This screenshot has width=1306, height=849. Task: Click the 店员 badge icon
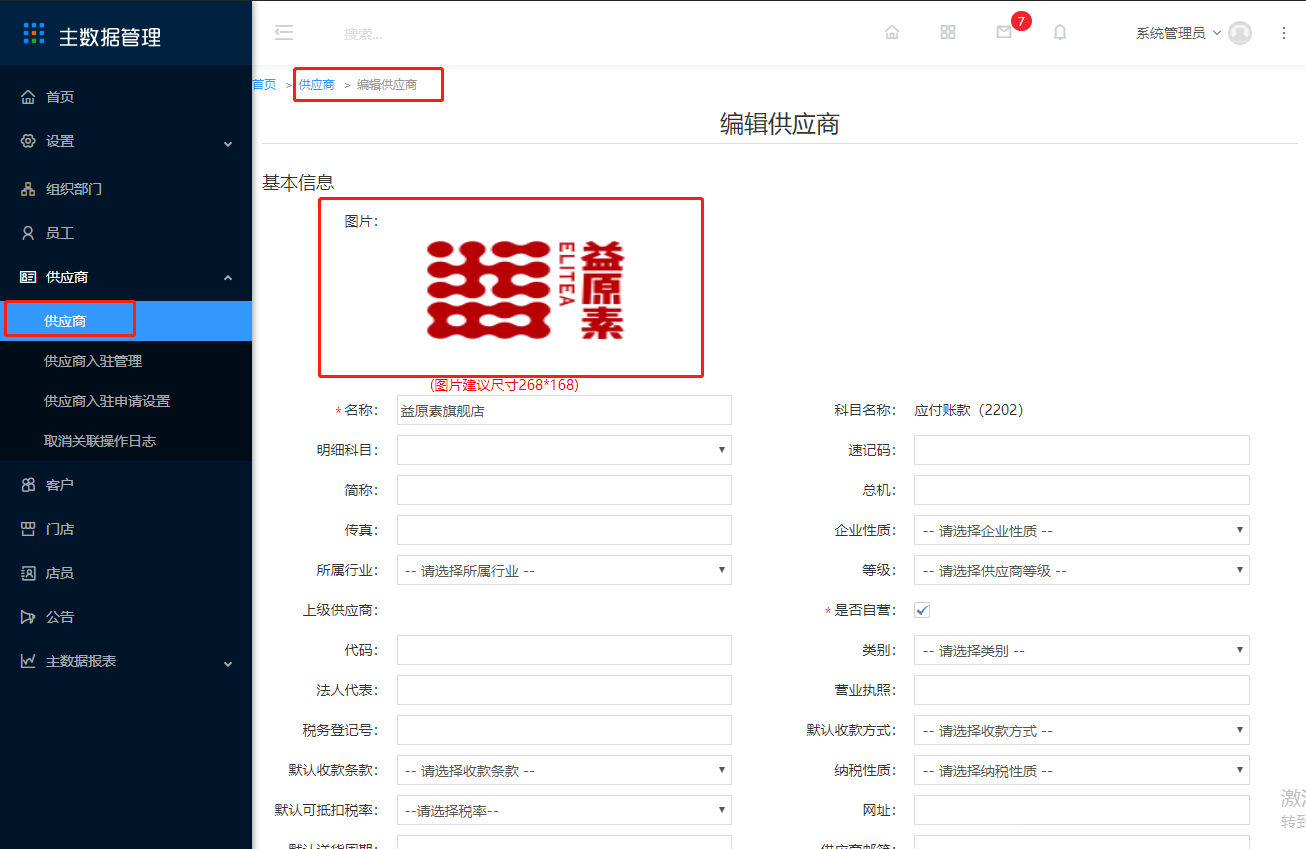click(28, 573)
